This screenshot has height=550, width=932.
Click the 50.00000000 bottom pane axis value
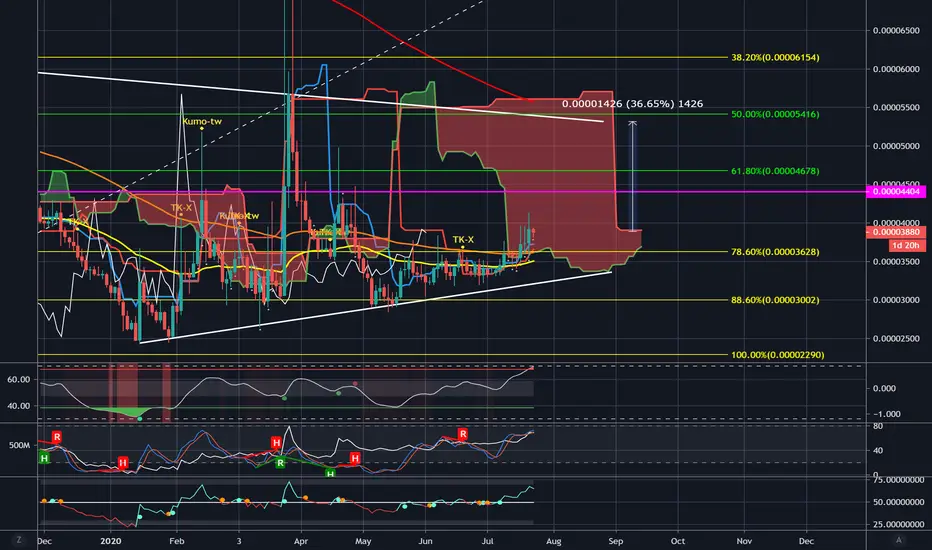(898, 502)
